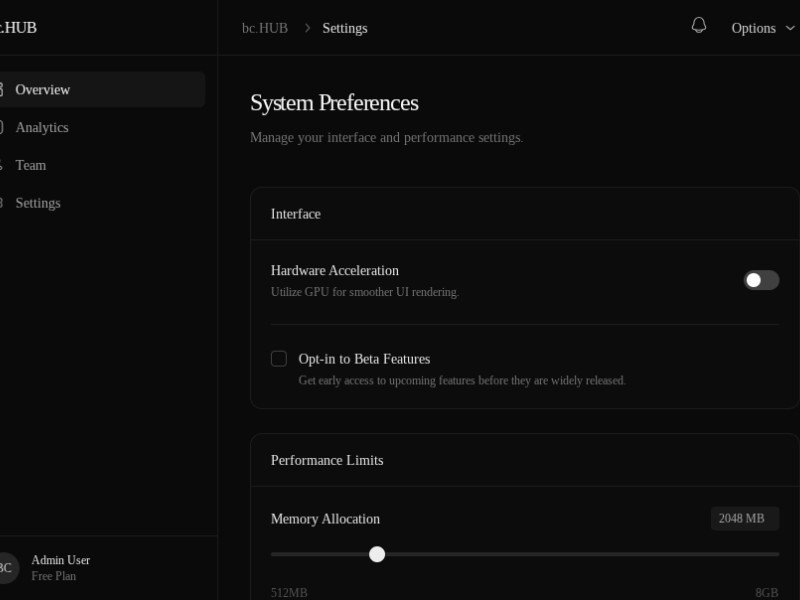Click the Settings sidebar icon
The width and height of the screenshot is (800, 600).
point(2,203)
